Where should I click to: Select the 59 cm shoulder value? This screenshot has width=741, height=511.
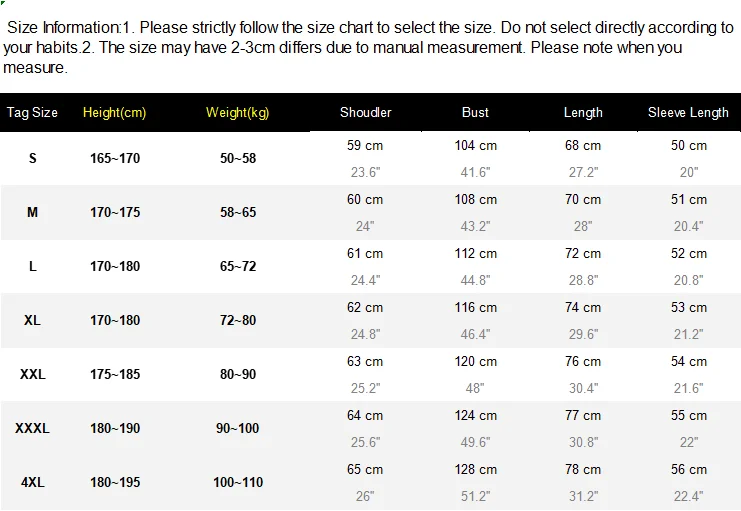[x=365, y=145]
